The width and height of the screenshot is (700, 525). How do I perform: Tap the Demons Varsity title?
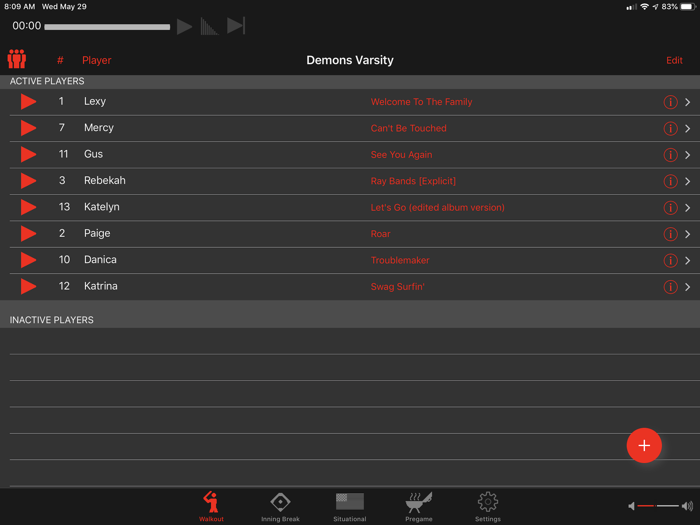click(x=350, y=60)
